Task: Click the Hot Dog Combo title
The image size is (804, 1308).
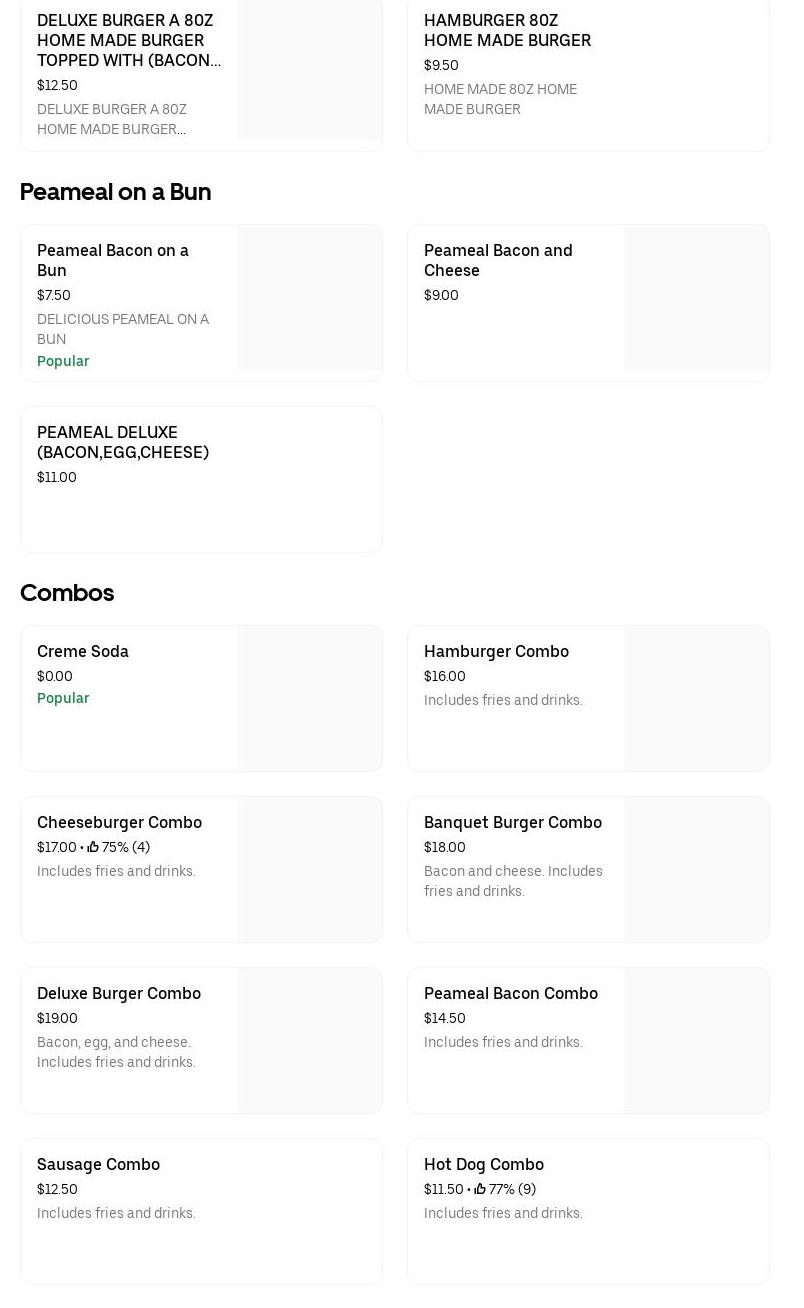Action: (484, 1164)
